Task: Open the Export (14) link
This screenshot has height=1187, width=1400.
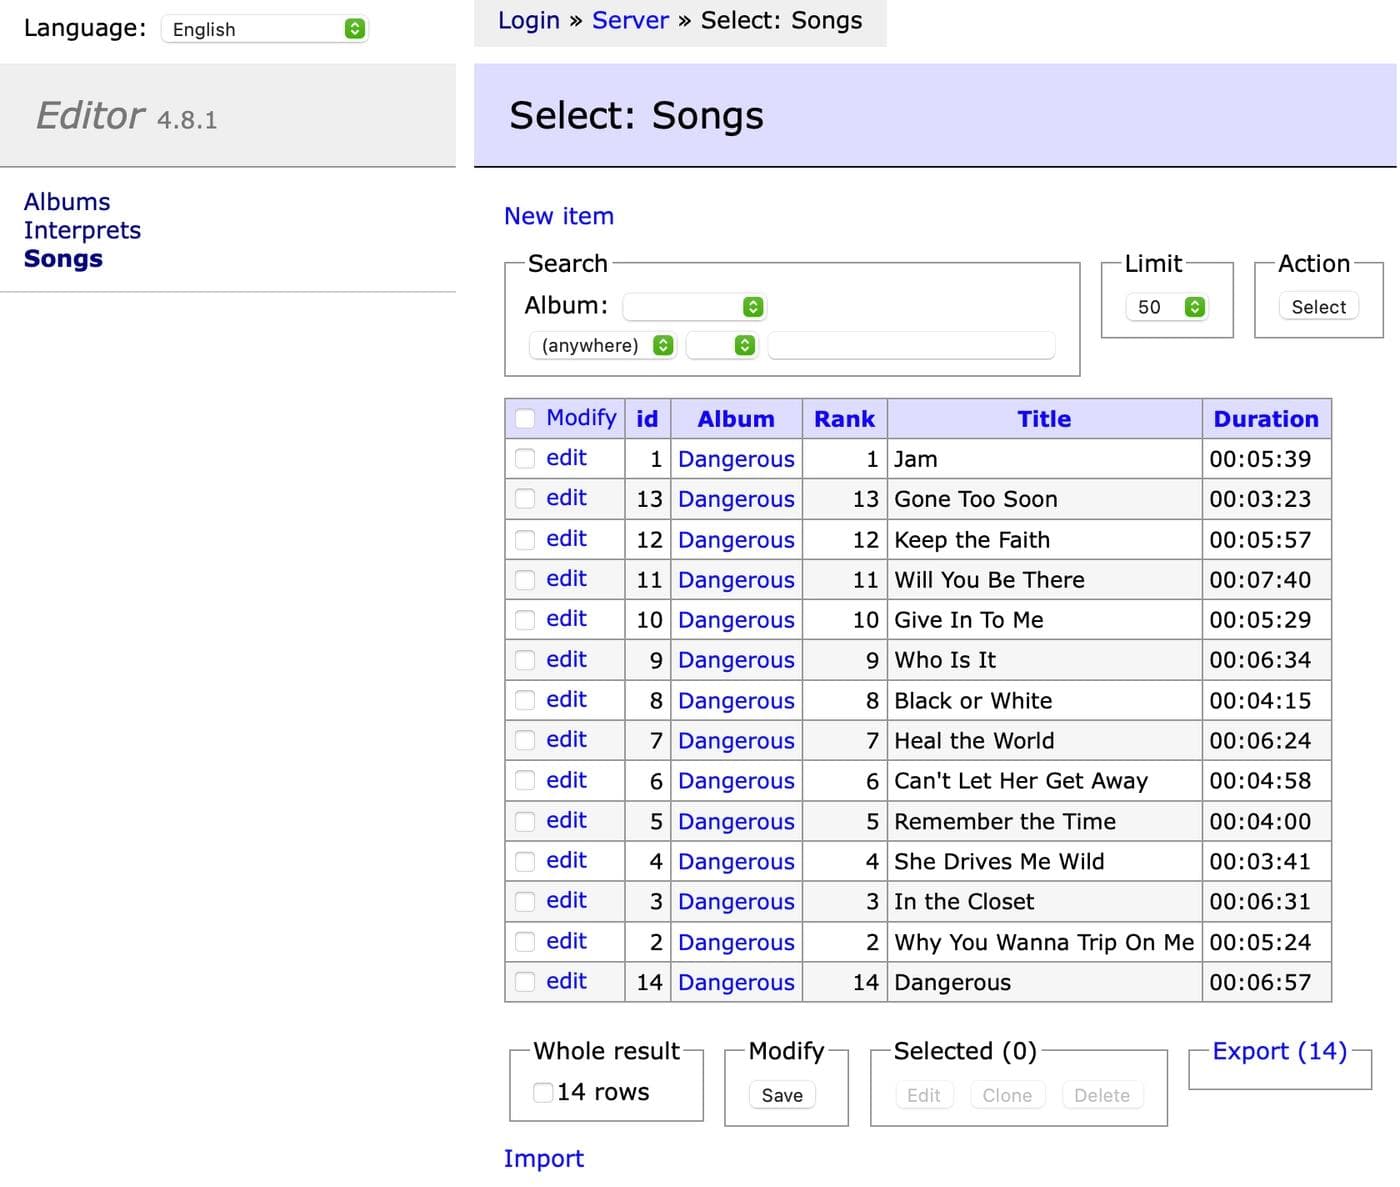Action: 1280,1051
